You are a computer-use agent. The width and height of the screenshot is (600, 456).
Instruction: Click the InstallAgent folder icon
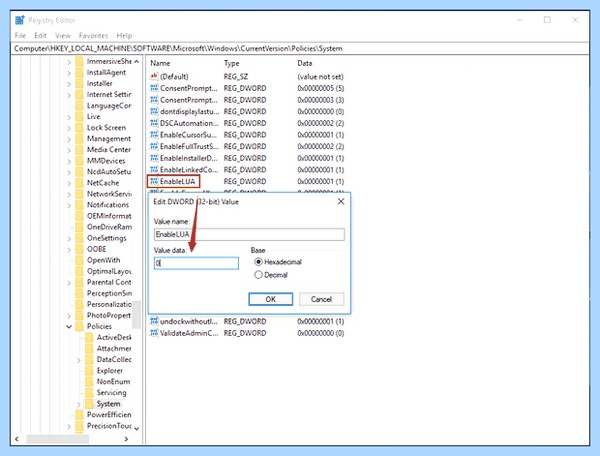tap(79, 73)
